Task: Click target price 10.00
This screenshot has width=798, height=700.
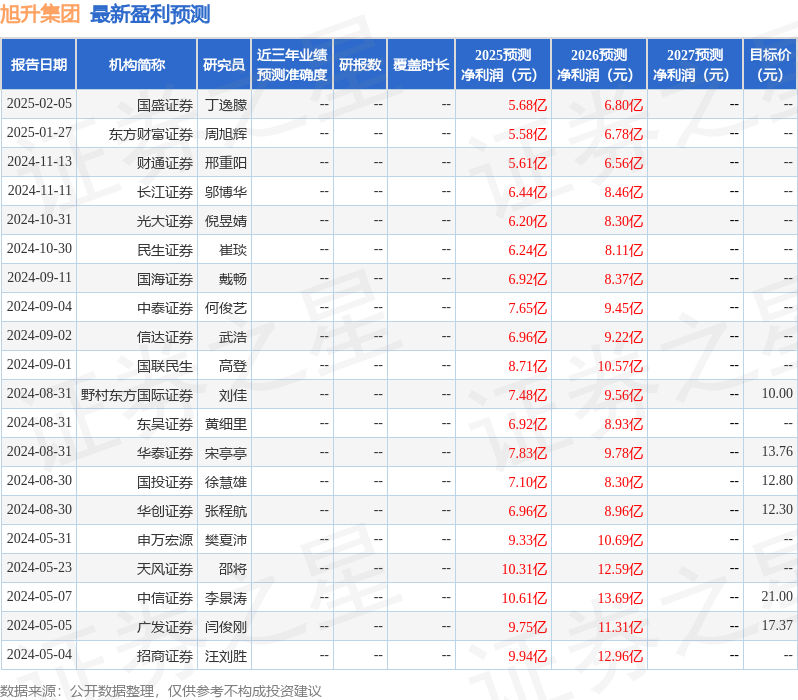Action: (x=777, y=394)
